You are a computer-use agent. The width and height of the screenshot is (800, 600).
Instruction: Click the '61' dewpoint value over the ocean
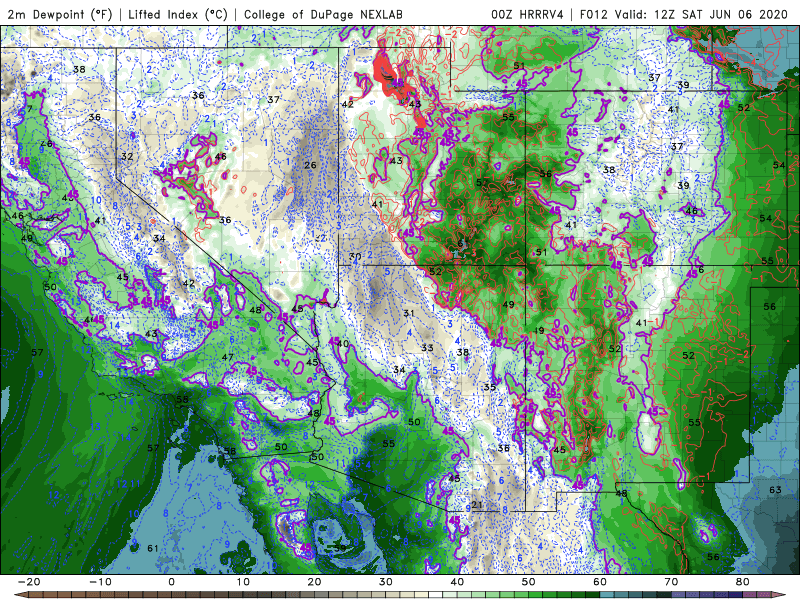pos(153,548)
